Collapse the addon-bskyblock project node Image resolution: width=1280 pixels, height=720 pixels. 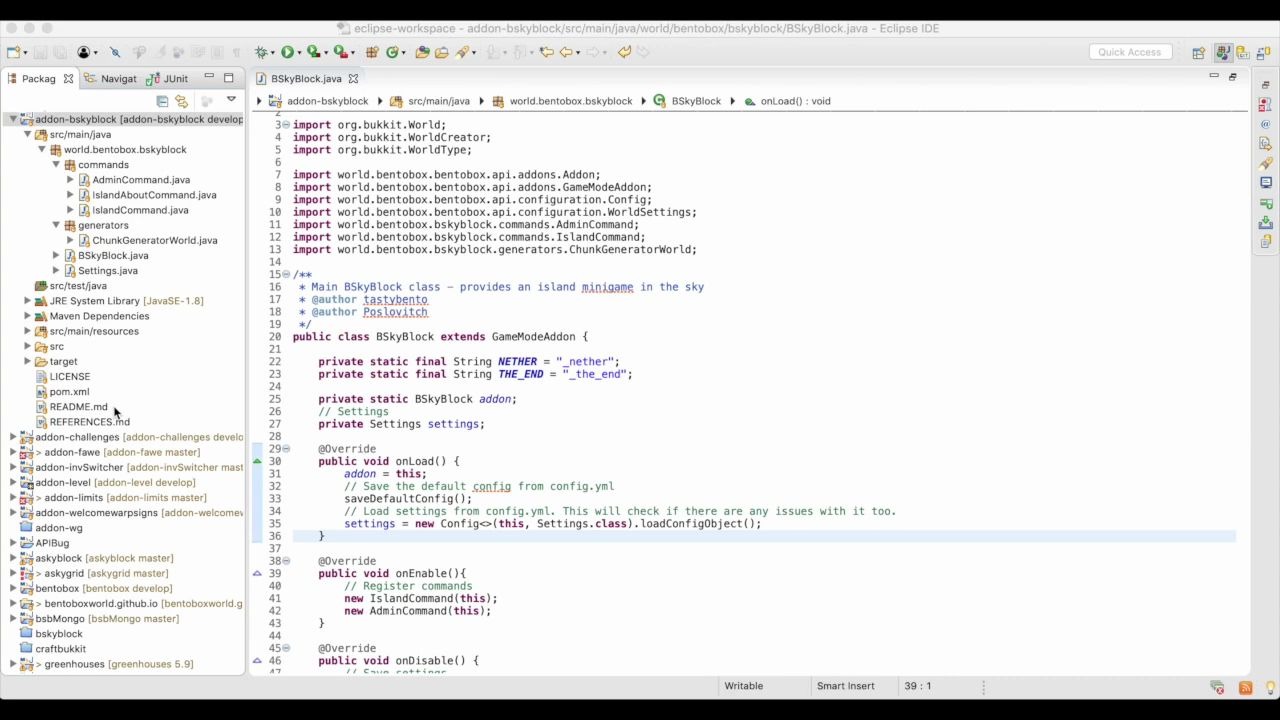tap(13, 119)
